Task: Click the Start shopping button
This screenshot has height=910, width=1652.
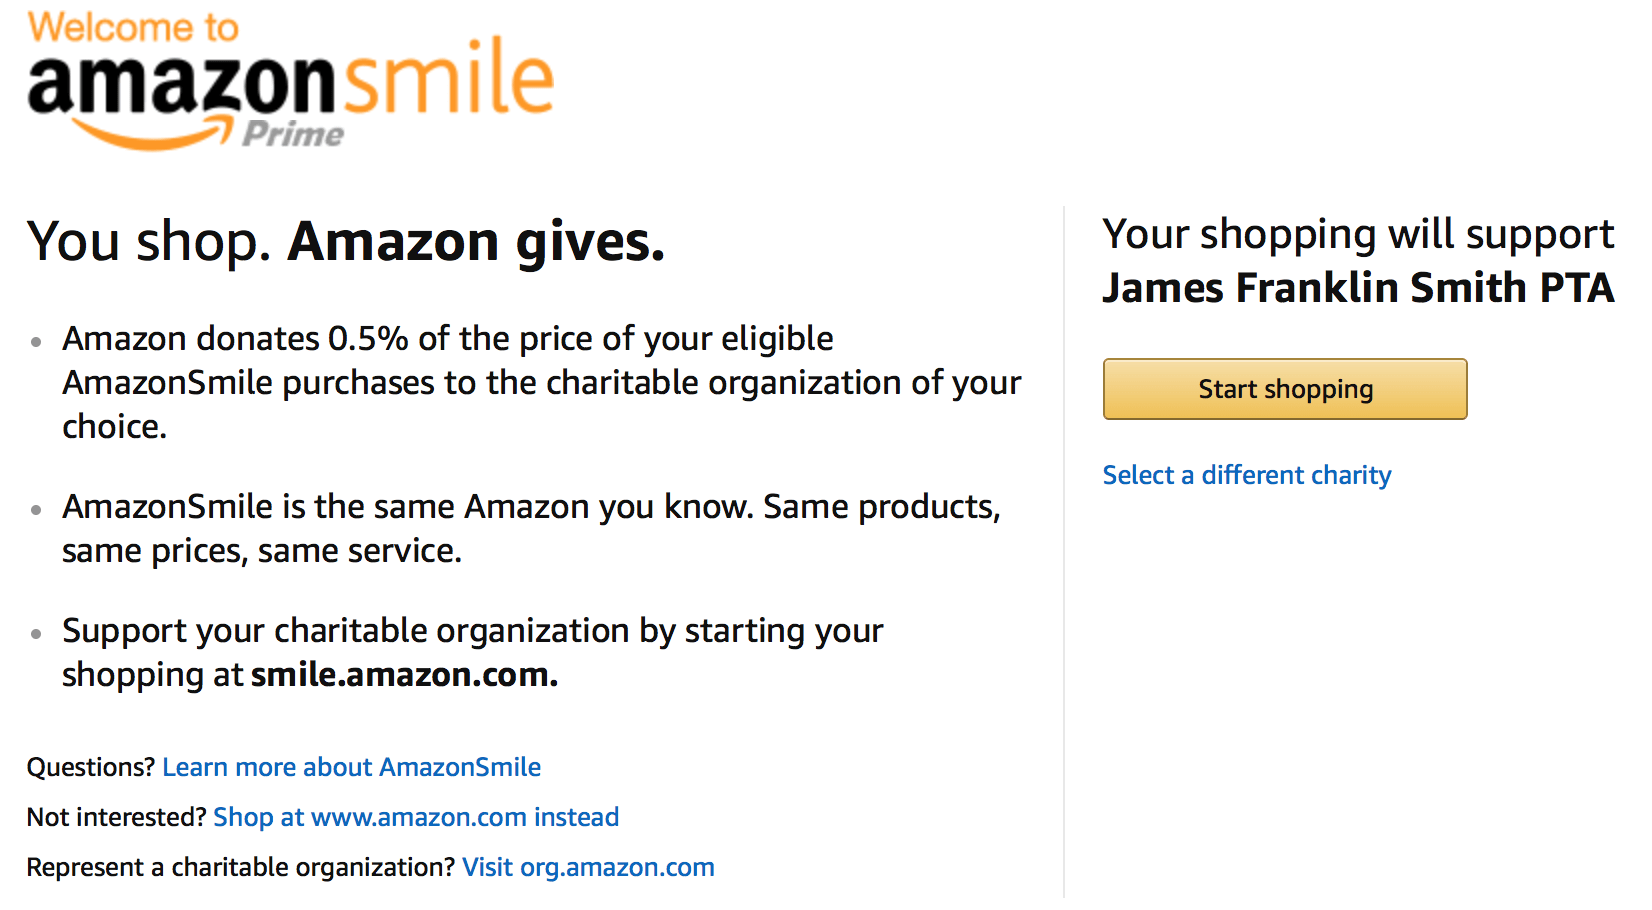Action: tap(1285, 389)
